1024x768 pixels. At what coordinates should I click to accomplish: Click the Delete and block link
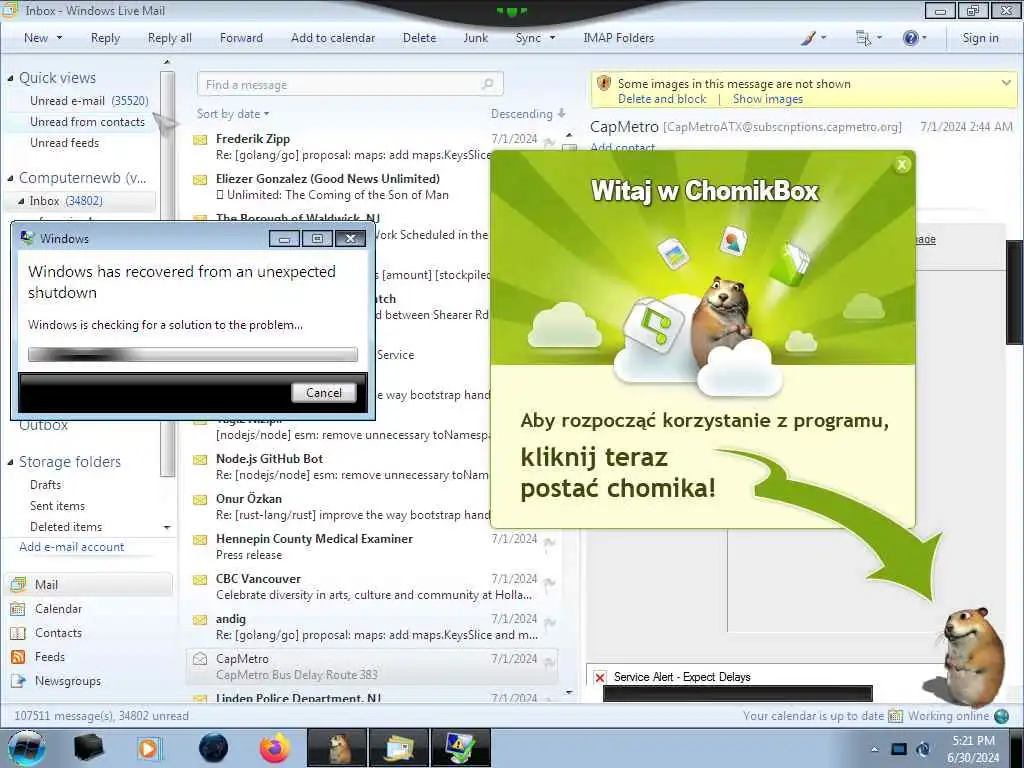662,99
